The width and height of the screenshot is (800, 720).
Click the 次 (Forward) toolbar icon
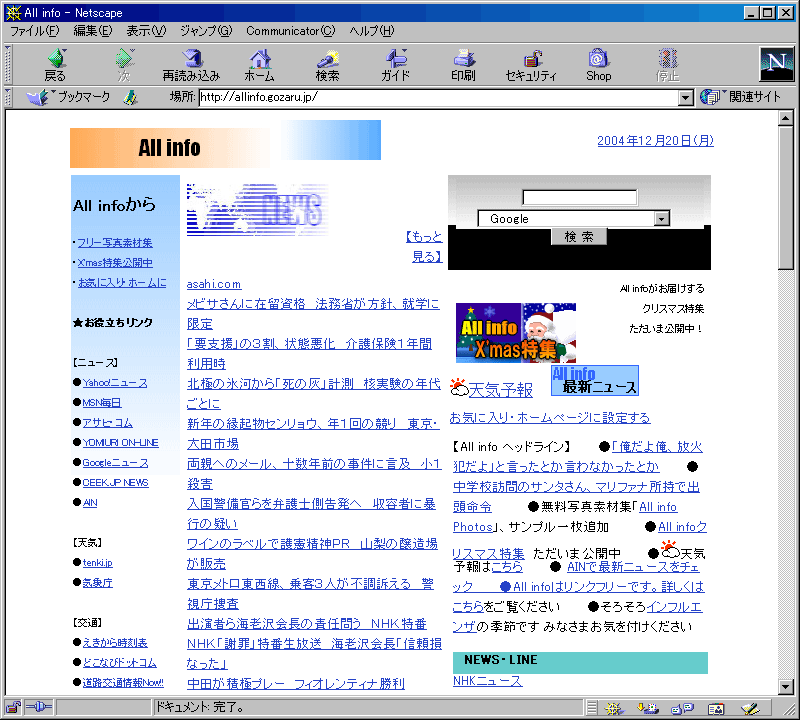click(124, 65)
